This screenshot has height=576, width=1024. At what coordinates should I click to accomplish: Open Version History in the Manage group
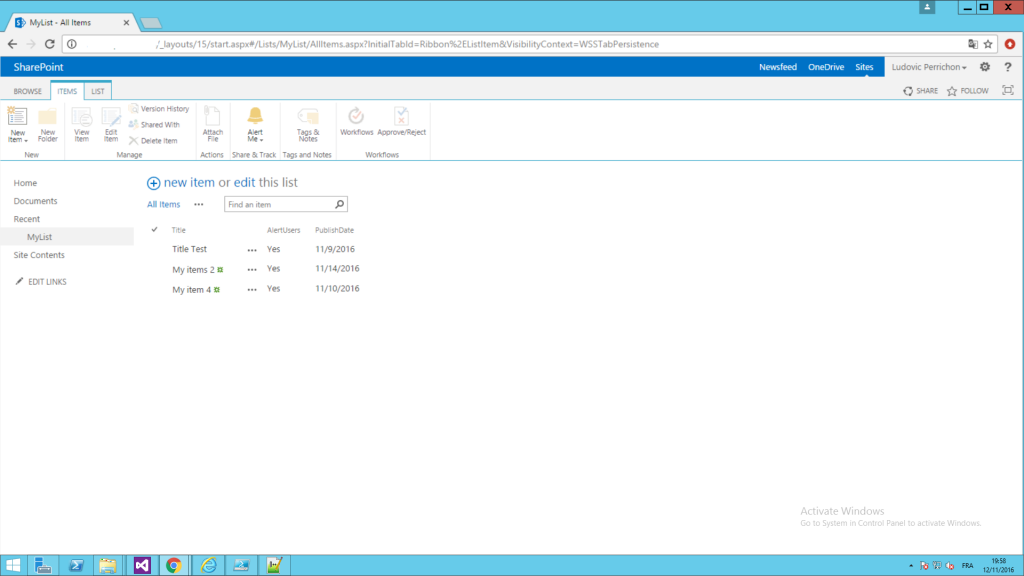point(159,109)
